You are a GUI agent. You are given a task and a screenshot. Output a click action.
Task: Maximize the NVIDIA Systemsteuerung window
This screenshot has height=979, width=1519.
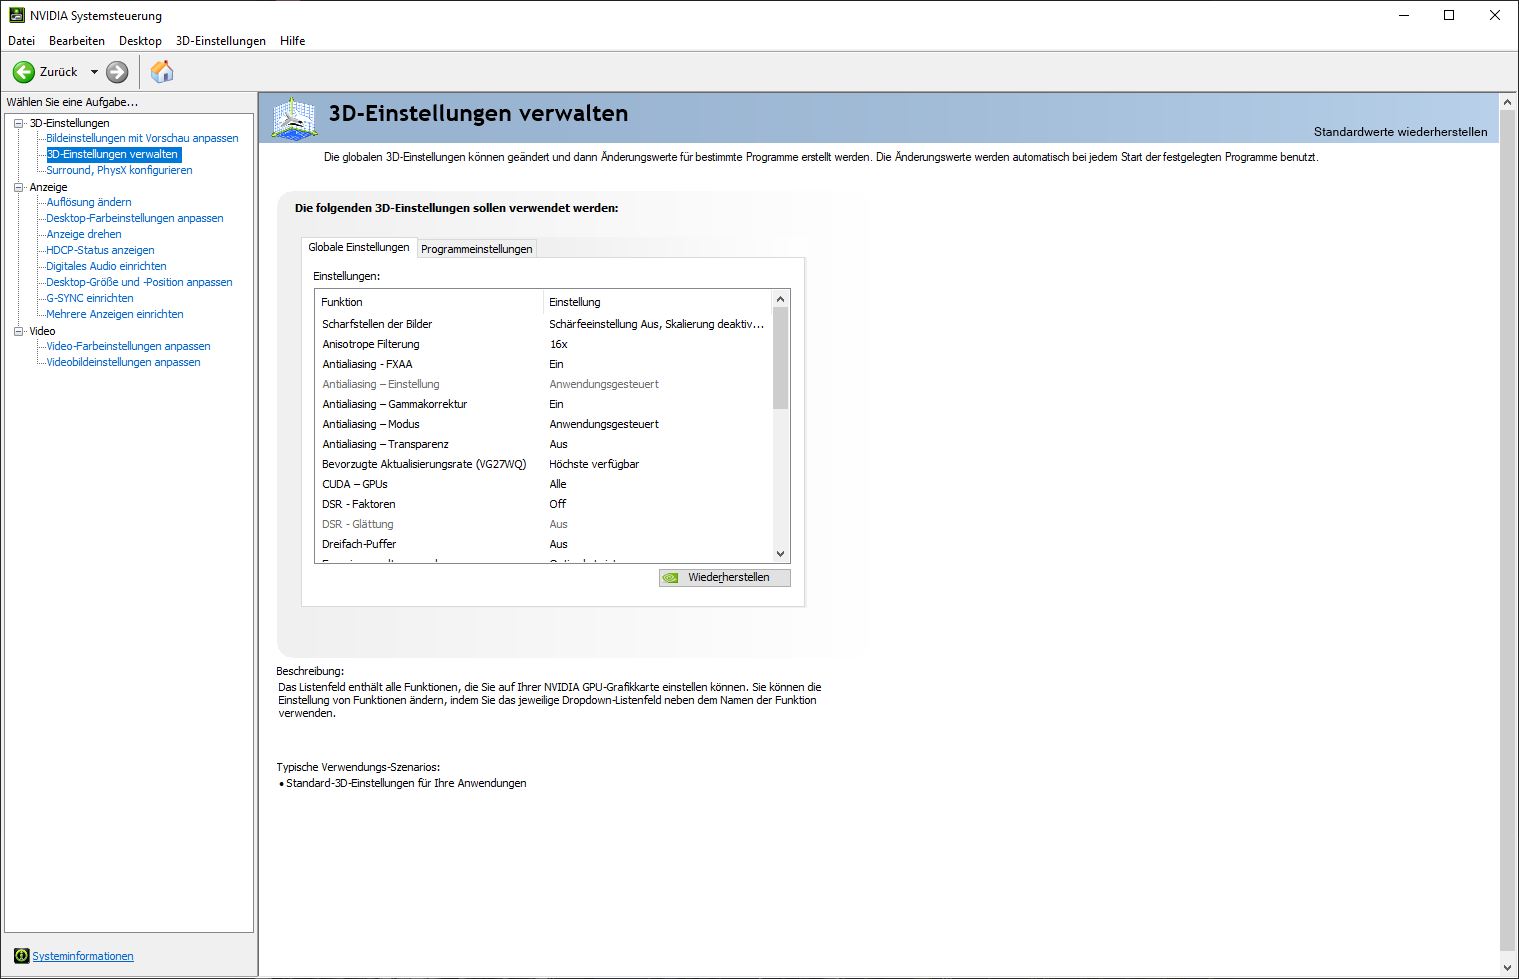pyautogui.click(x=1449, y=15)
